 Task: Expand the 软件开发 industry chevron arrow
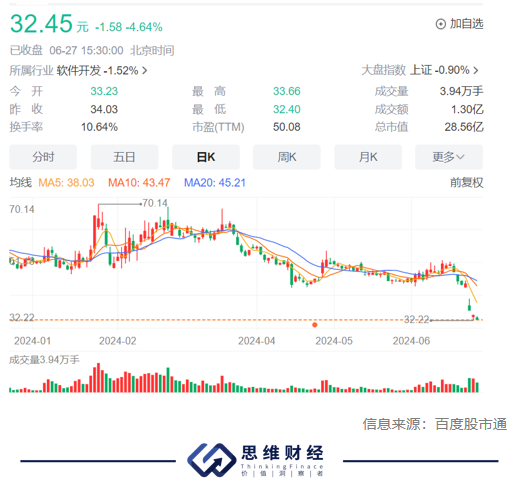coord(144,71)
